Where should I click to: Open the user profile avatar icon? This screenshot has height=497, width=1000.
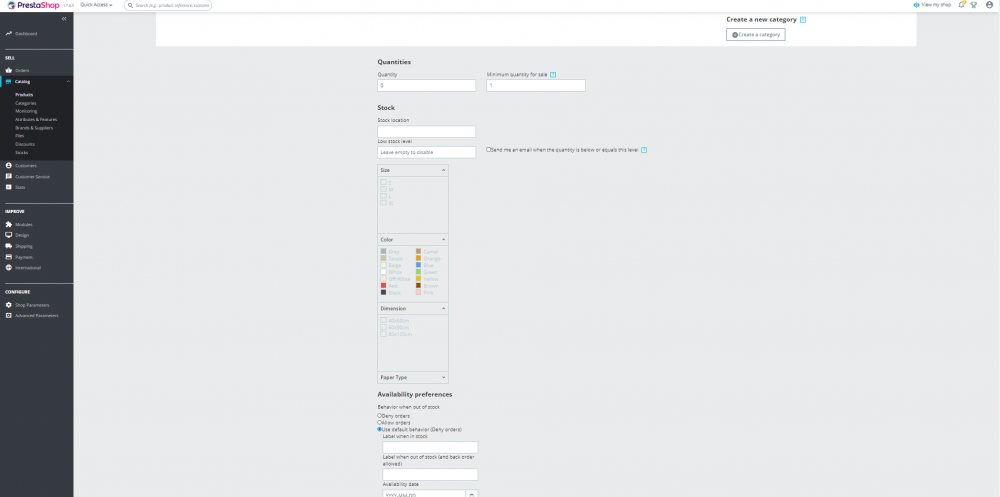tap(989, 4)
